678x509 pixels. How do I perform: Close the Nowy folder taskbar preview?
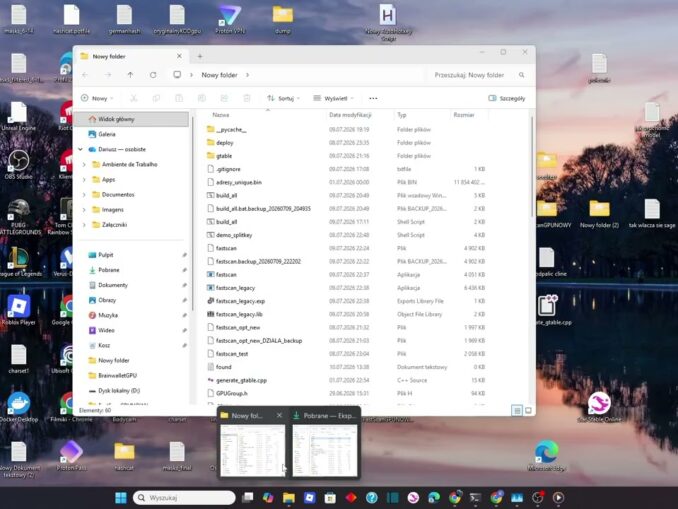(279, 415)
